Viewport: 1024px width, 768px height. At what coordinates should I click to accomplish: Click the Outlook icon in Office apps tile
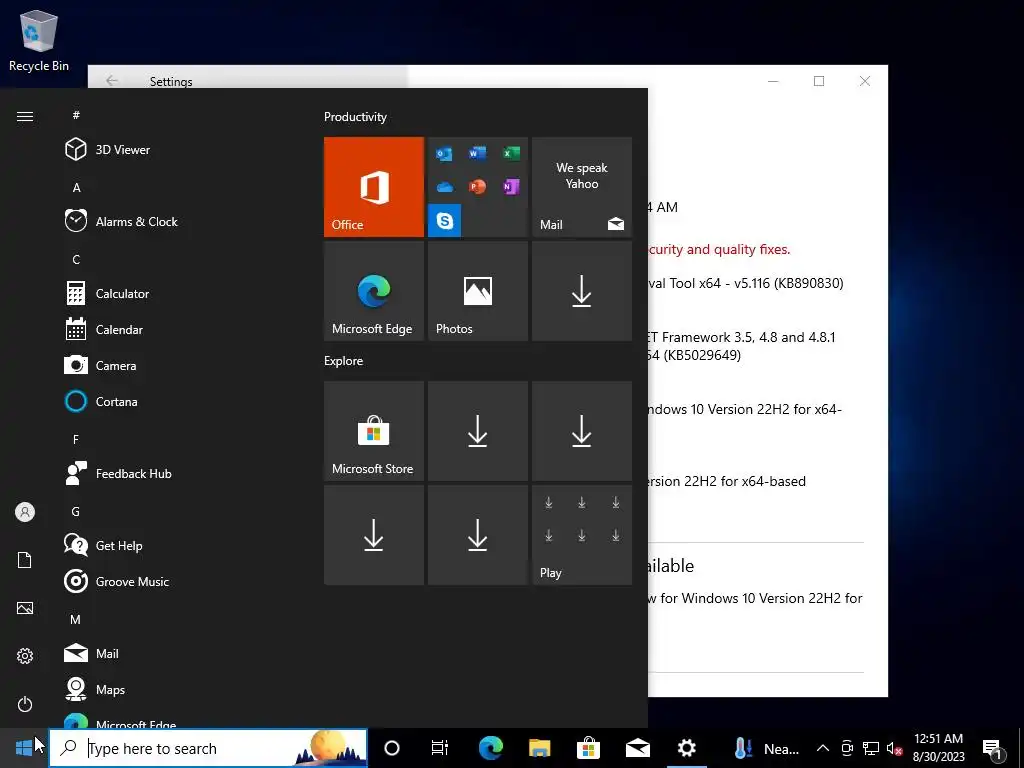pos(444,153)
